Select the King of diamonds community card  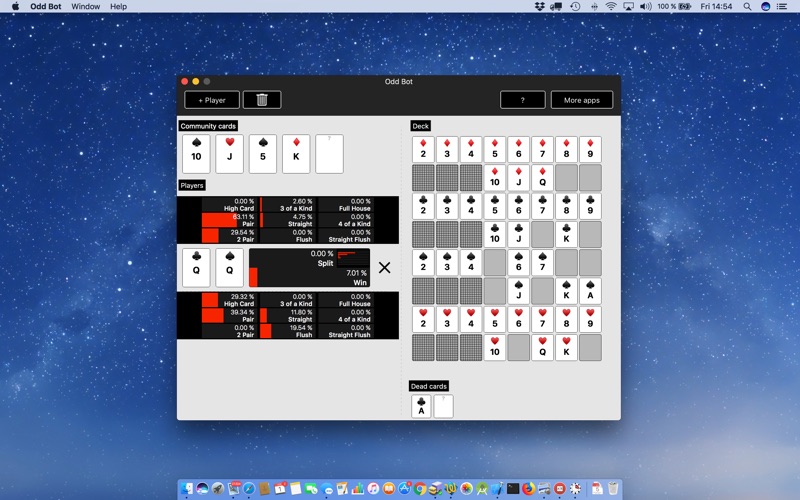coord(296,154)
